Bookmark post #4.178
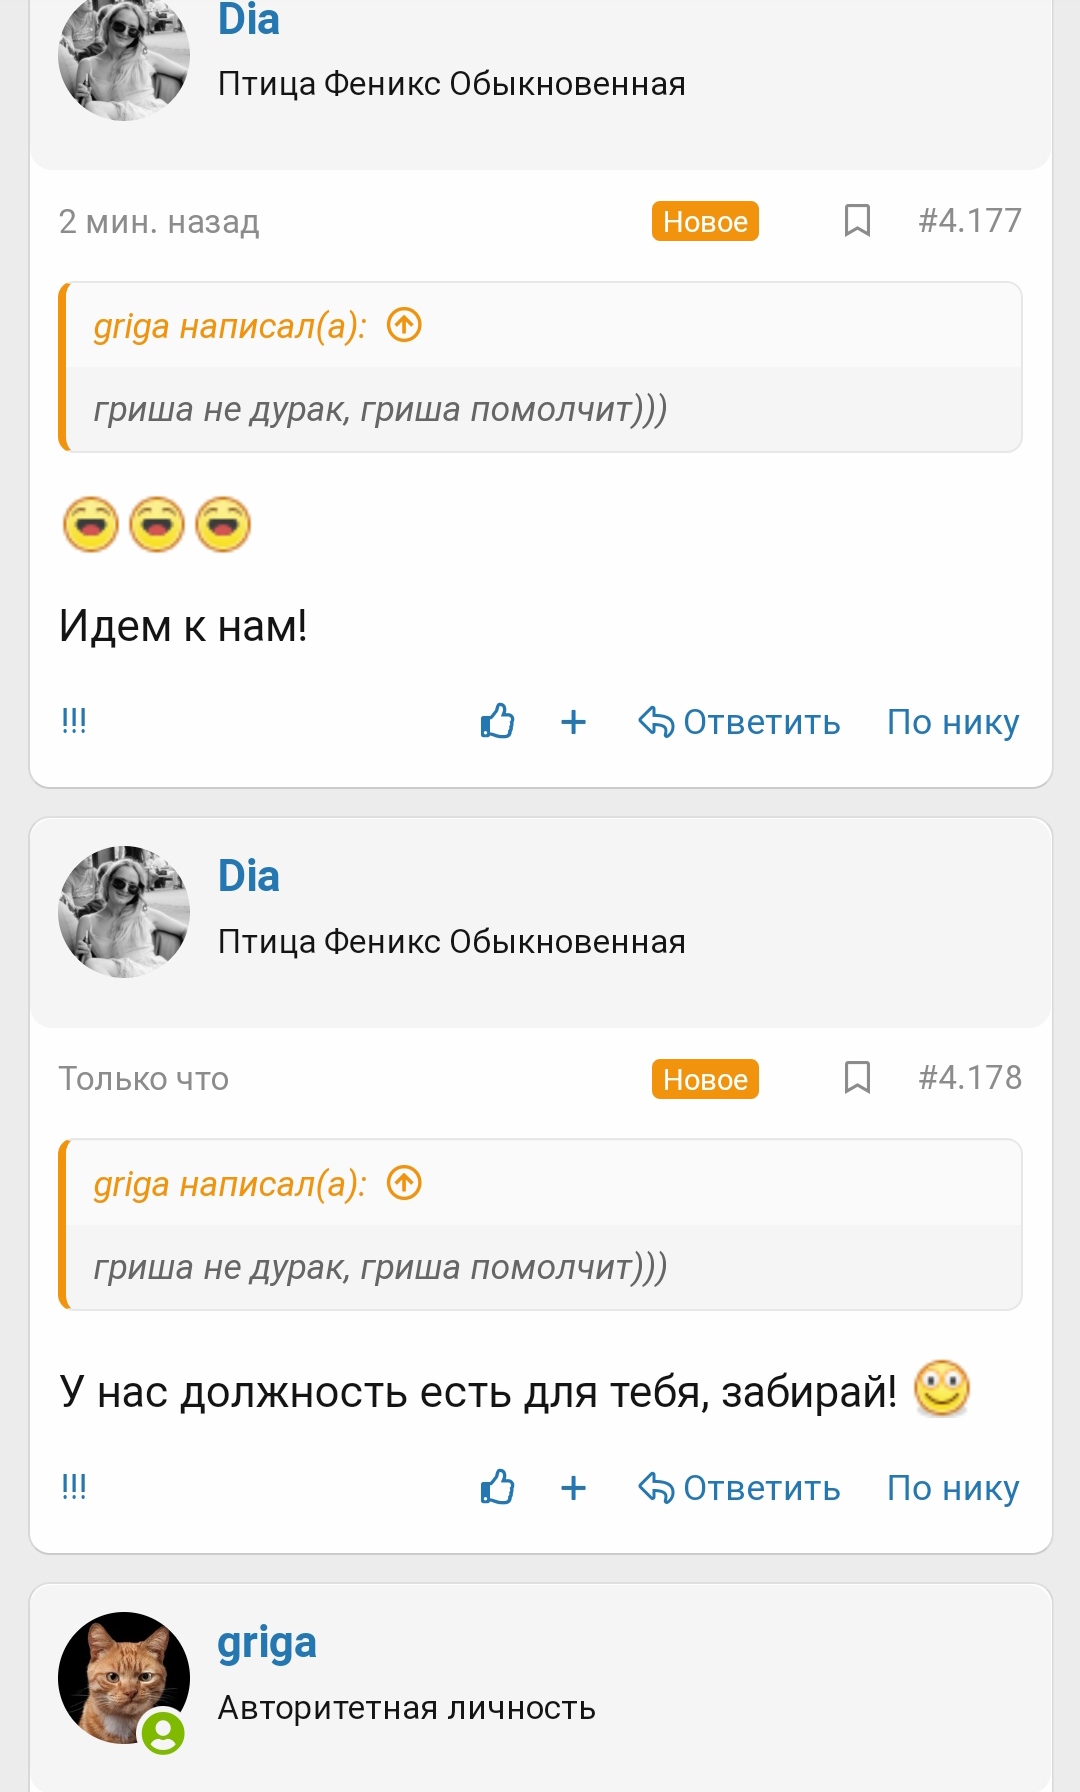The image size is (1080, 1792). tap(857, 1078)
